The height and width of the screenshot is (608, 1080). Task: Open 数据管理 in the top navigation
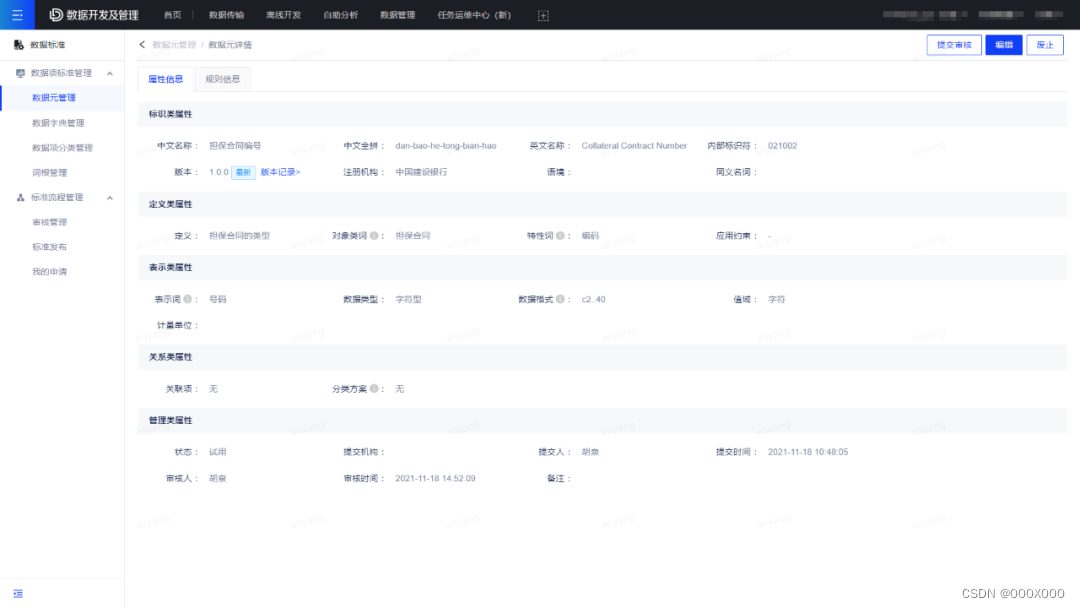[x=397, y=15]
